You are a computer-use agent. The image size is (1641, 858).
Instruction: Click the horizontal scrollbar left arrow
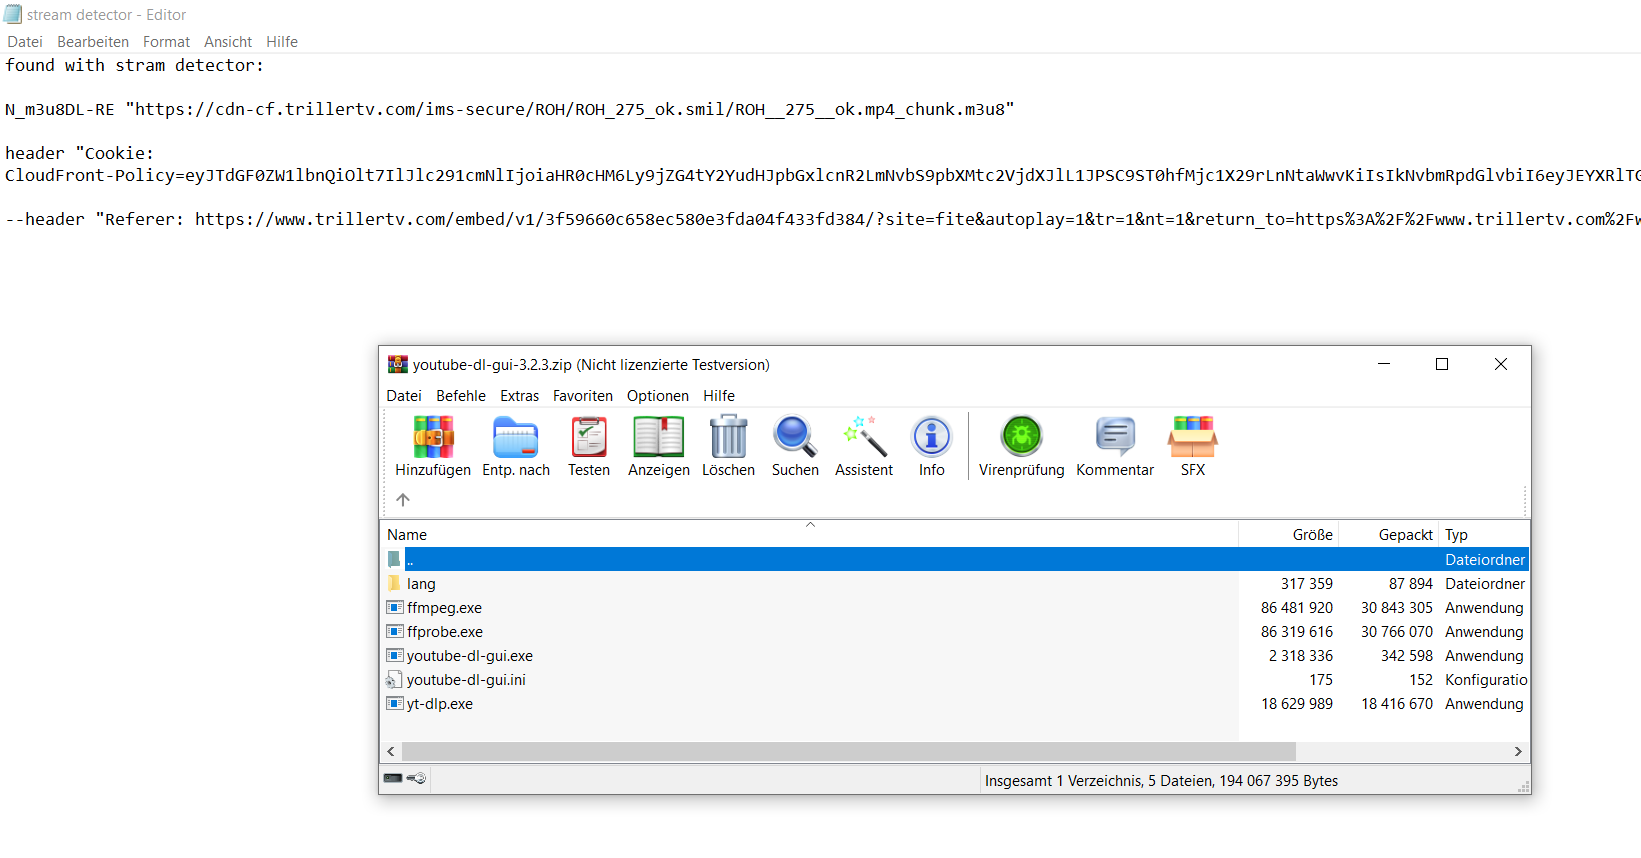(x=391, y=751)
